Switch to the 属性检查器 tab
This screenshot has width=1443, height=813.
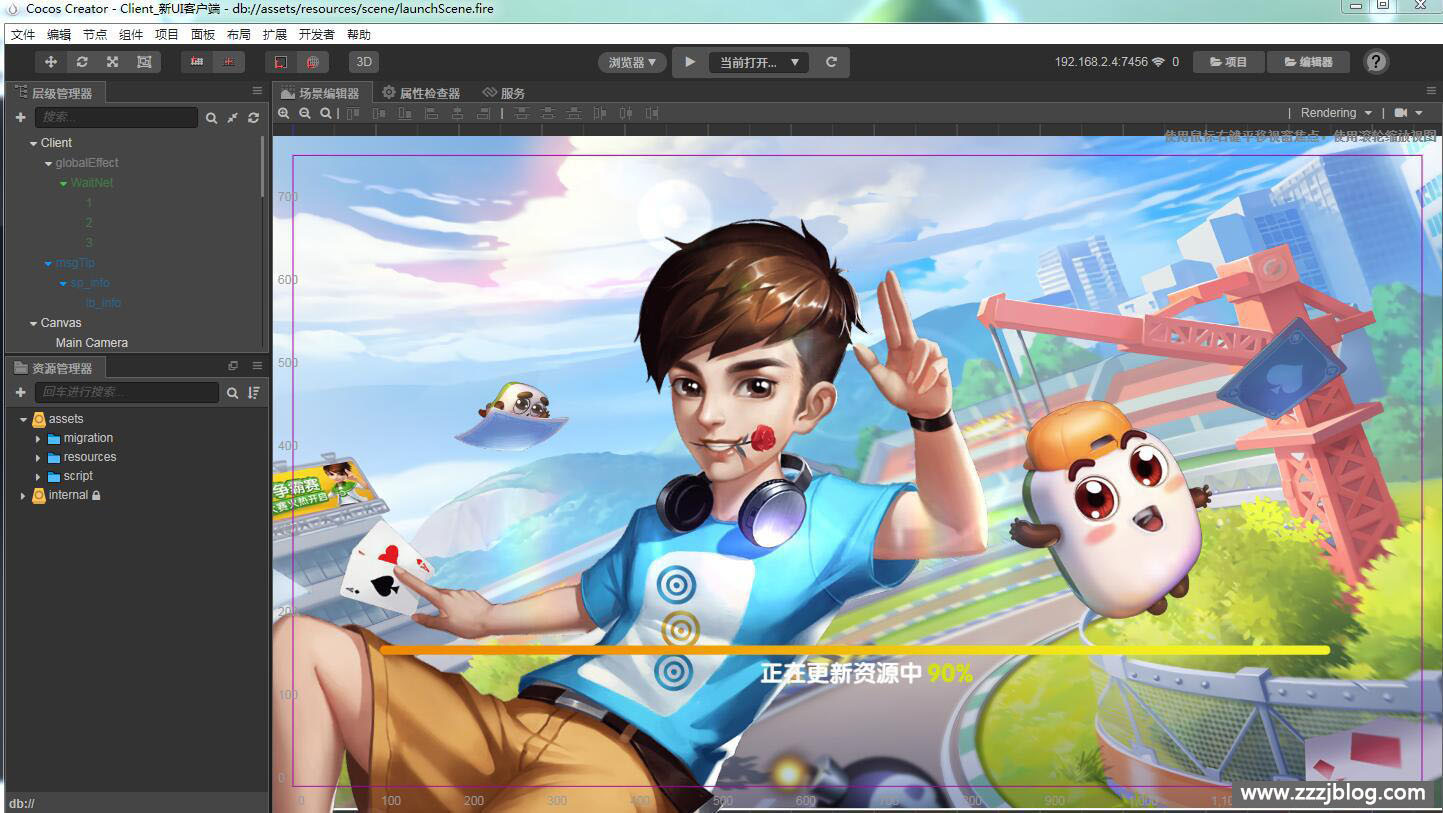click(421, 93)
